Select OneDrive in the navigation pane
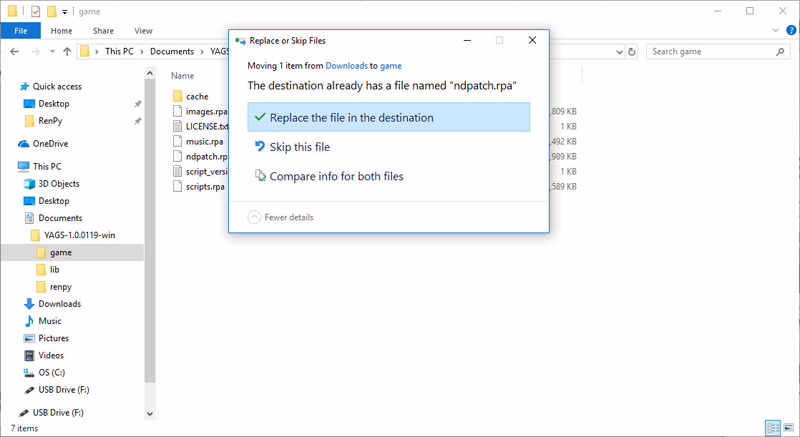Screen dimensions: 800x437 [50, 144]
